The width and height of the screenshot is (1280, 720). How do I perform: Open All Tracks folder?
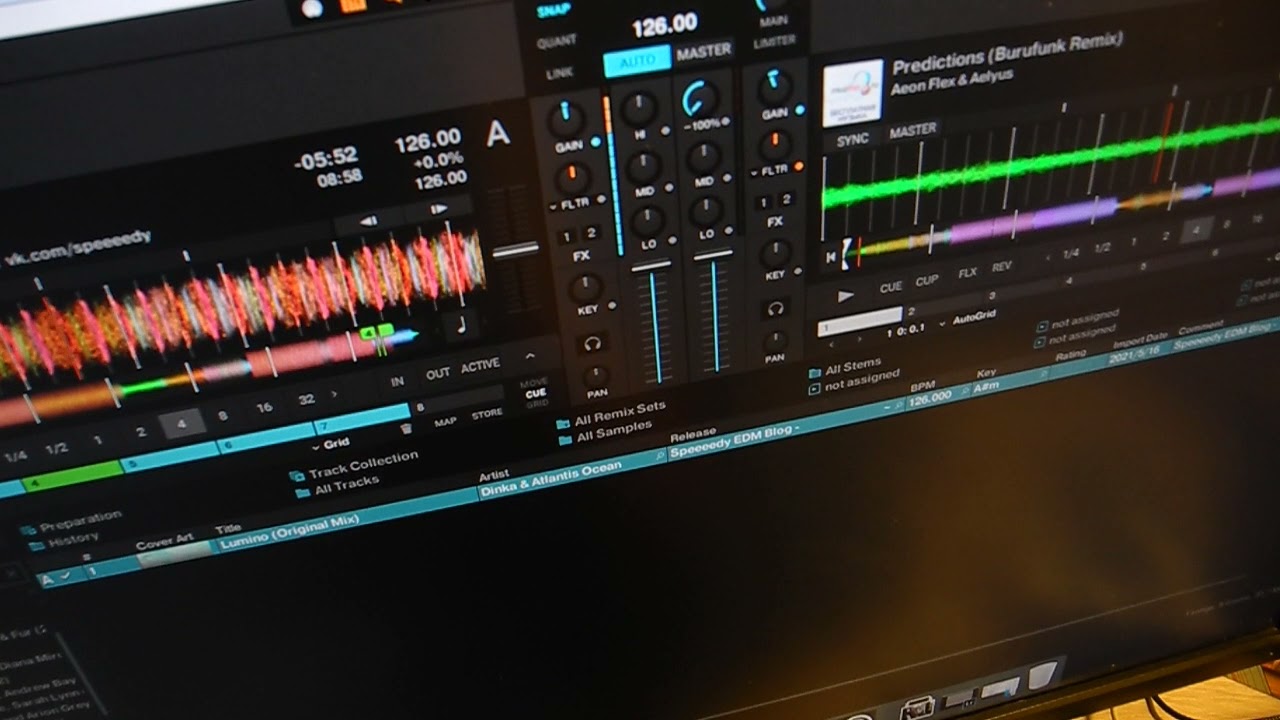point(337,488)
